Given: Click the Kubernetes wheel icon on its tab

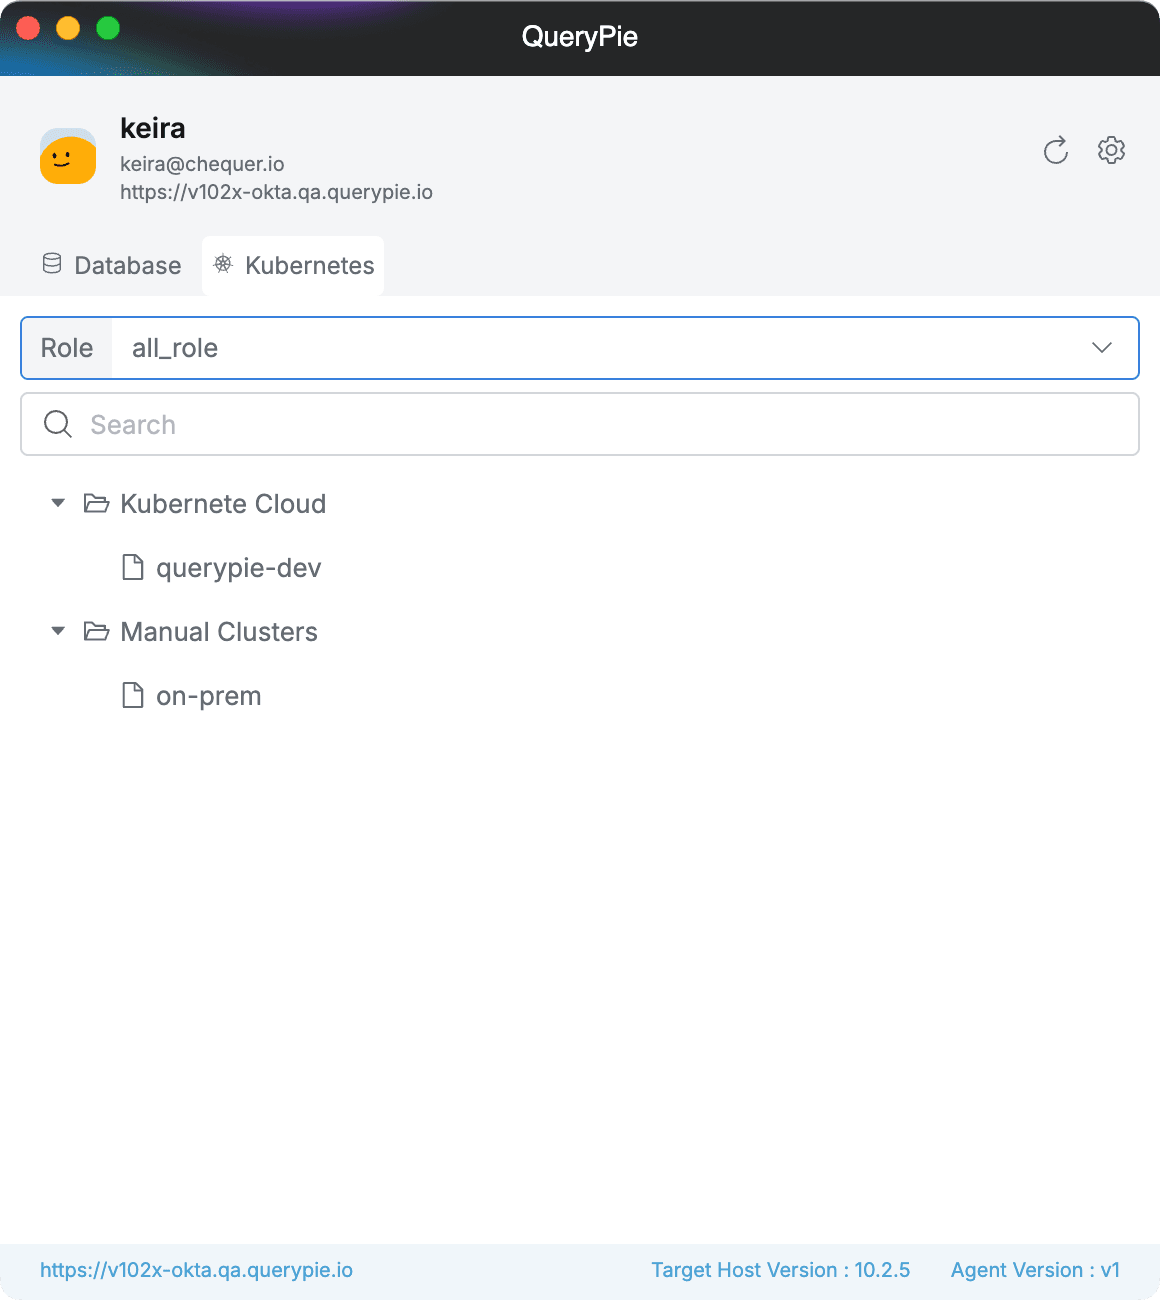Looking at the screenshot, I should (223, 265).
